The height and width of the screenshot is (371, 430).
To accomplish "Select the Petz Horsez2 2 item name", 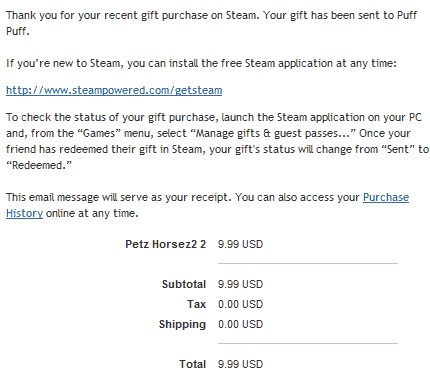I will click(166, 244).
